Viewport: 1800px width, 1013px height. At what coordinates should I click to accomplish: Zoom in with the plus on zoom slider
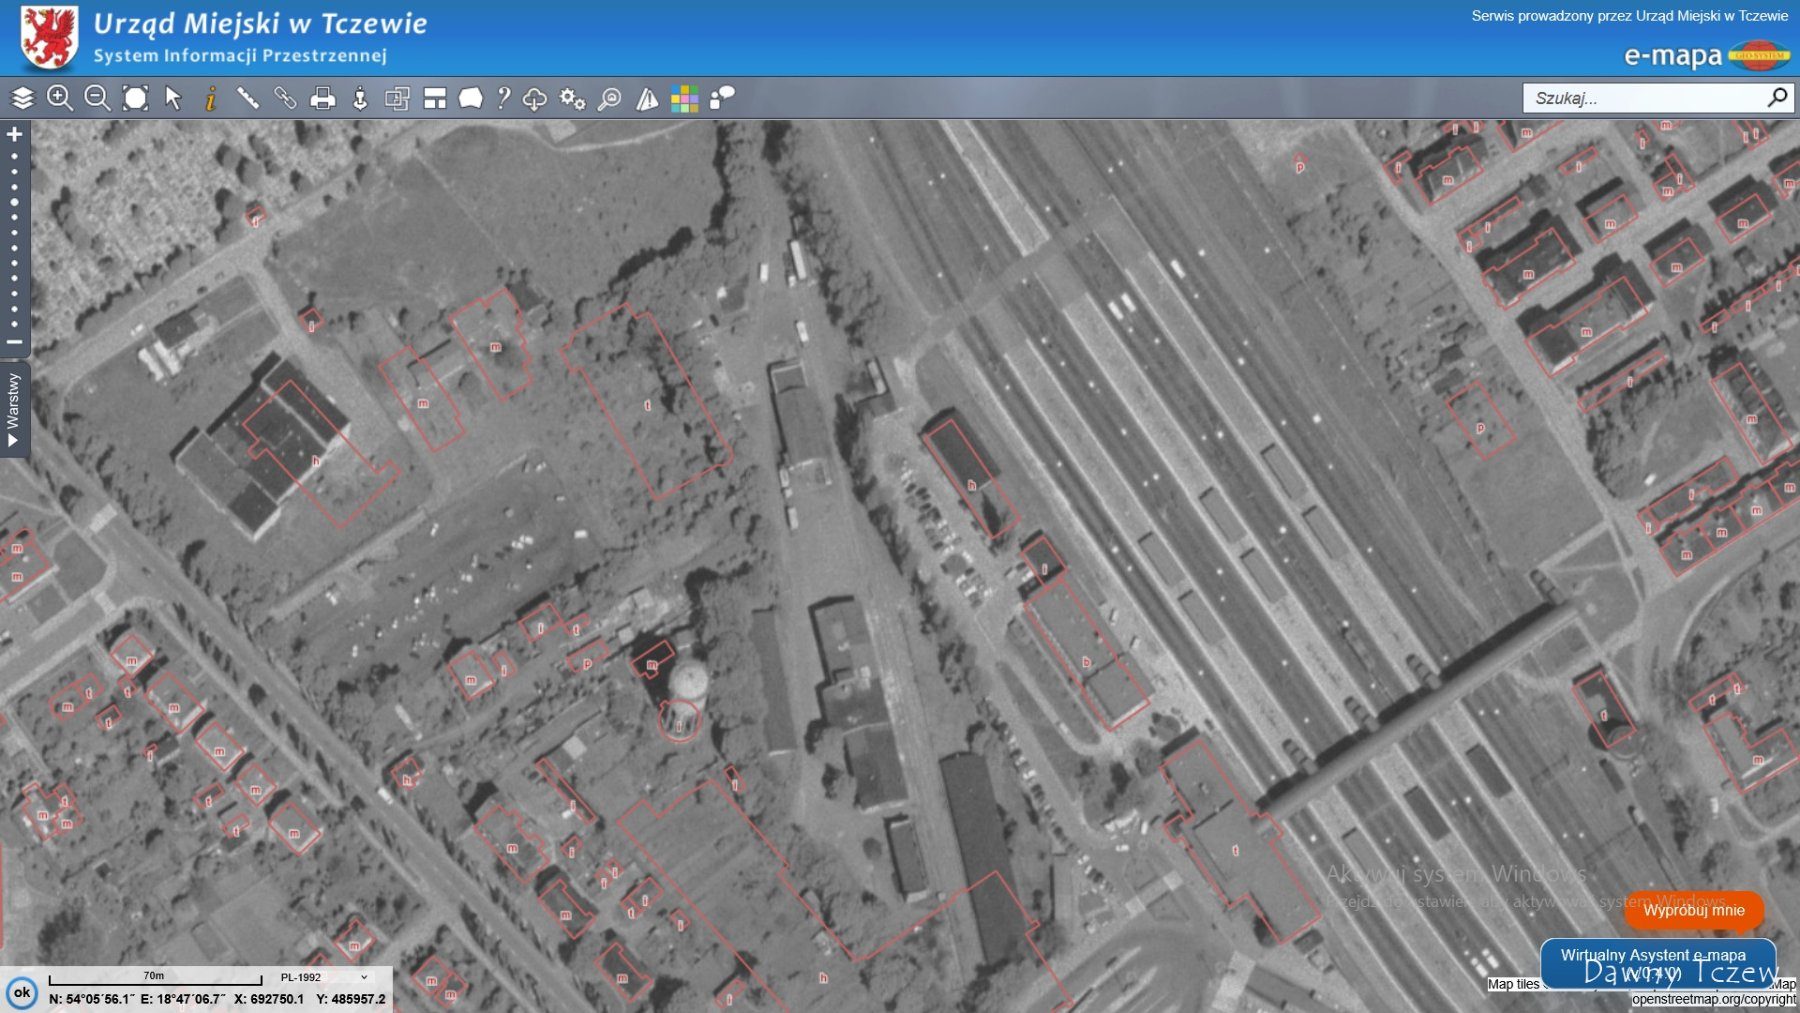click(14, 134)
